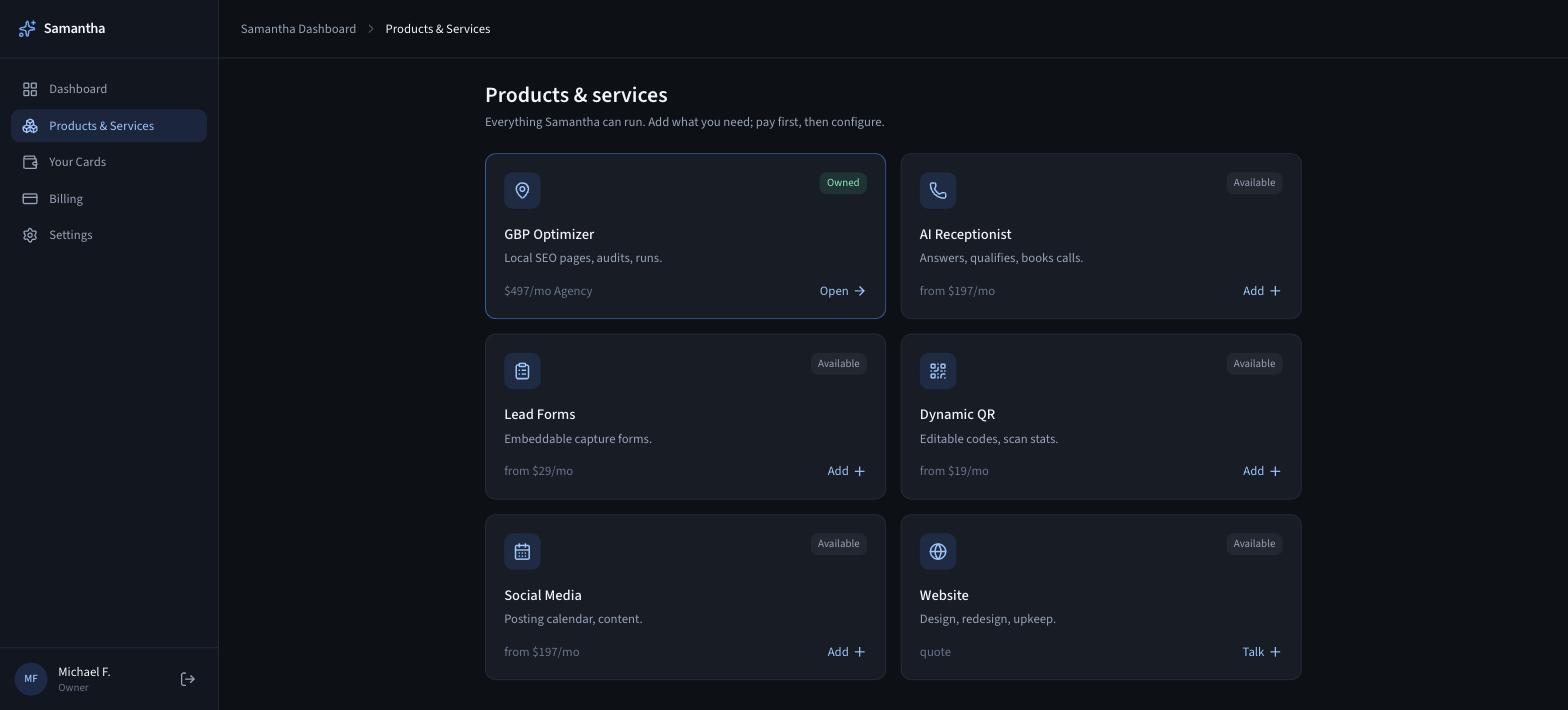Add the Lead Forms product
Viewport: 1568px width, 710px height.
(846, 471)
